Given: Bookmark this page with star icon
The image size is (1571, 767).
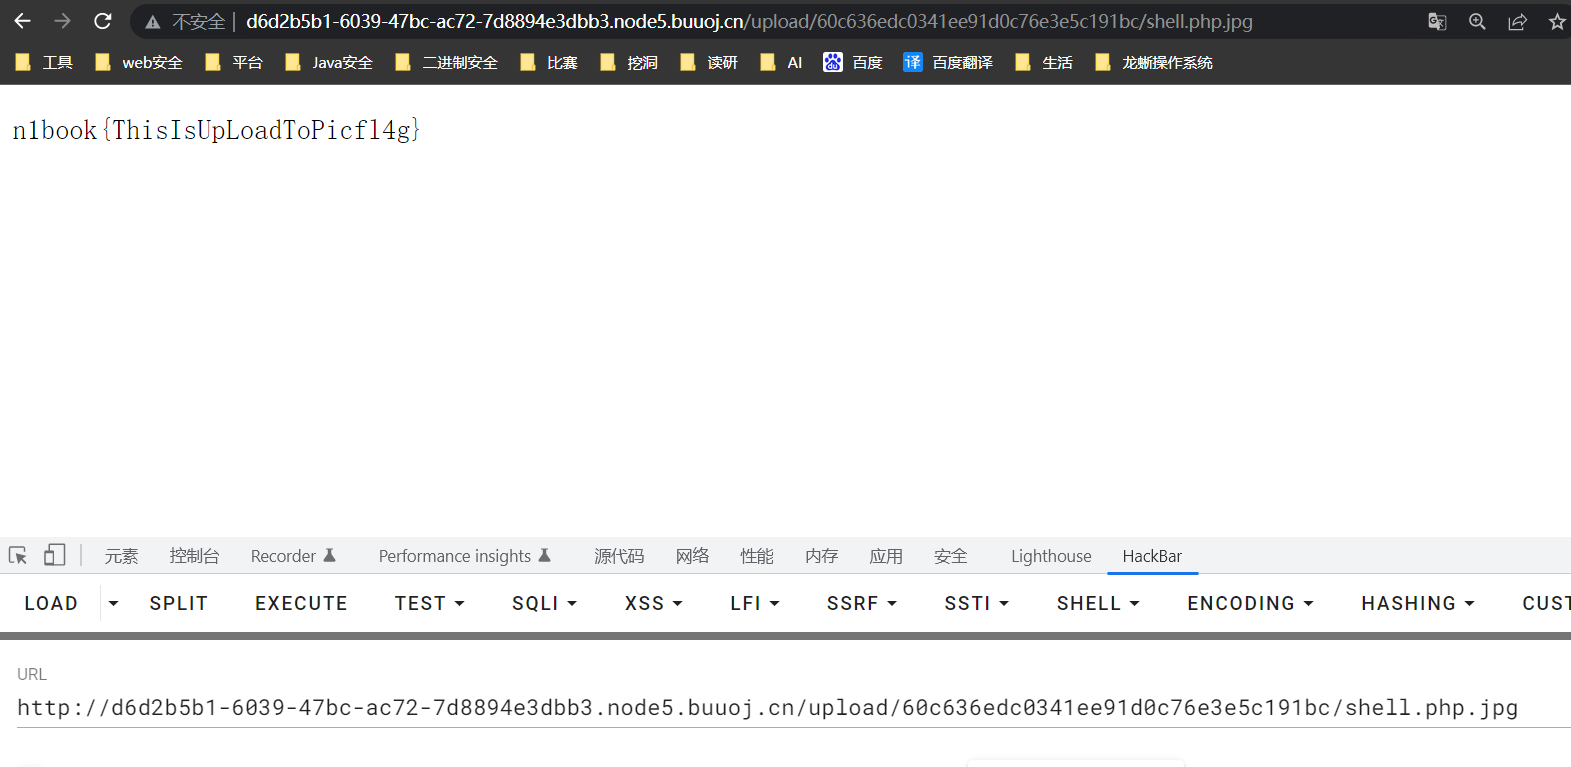Looking at the screenshot, I should tap(1556, 21).
